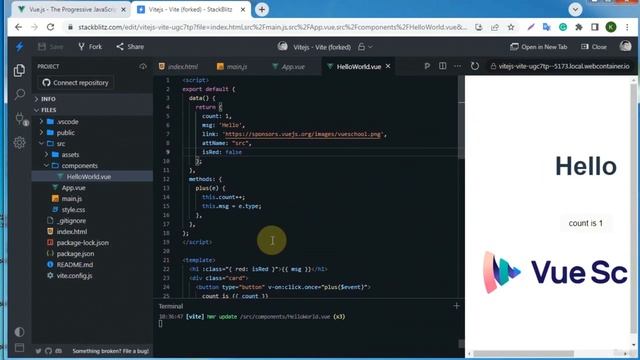Switch to Vue.js browser tab
This screenshot has height=360, width=640.
71,9
